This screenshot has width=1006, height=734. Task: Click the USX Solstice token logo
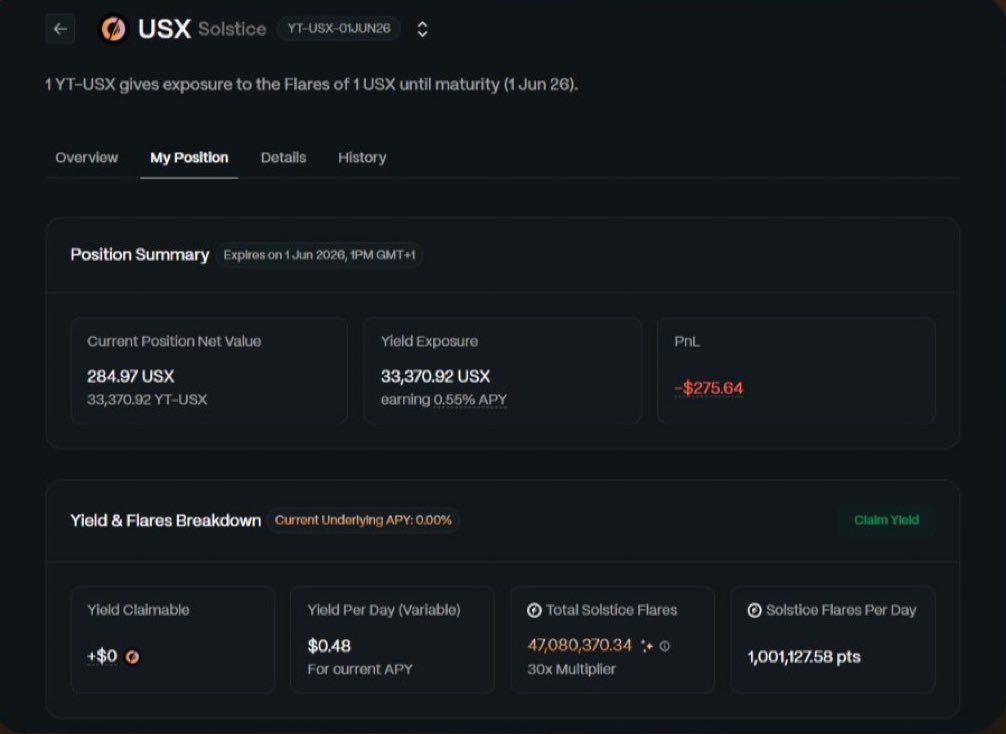tap(114, 29)
